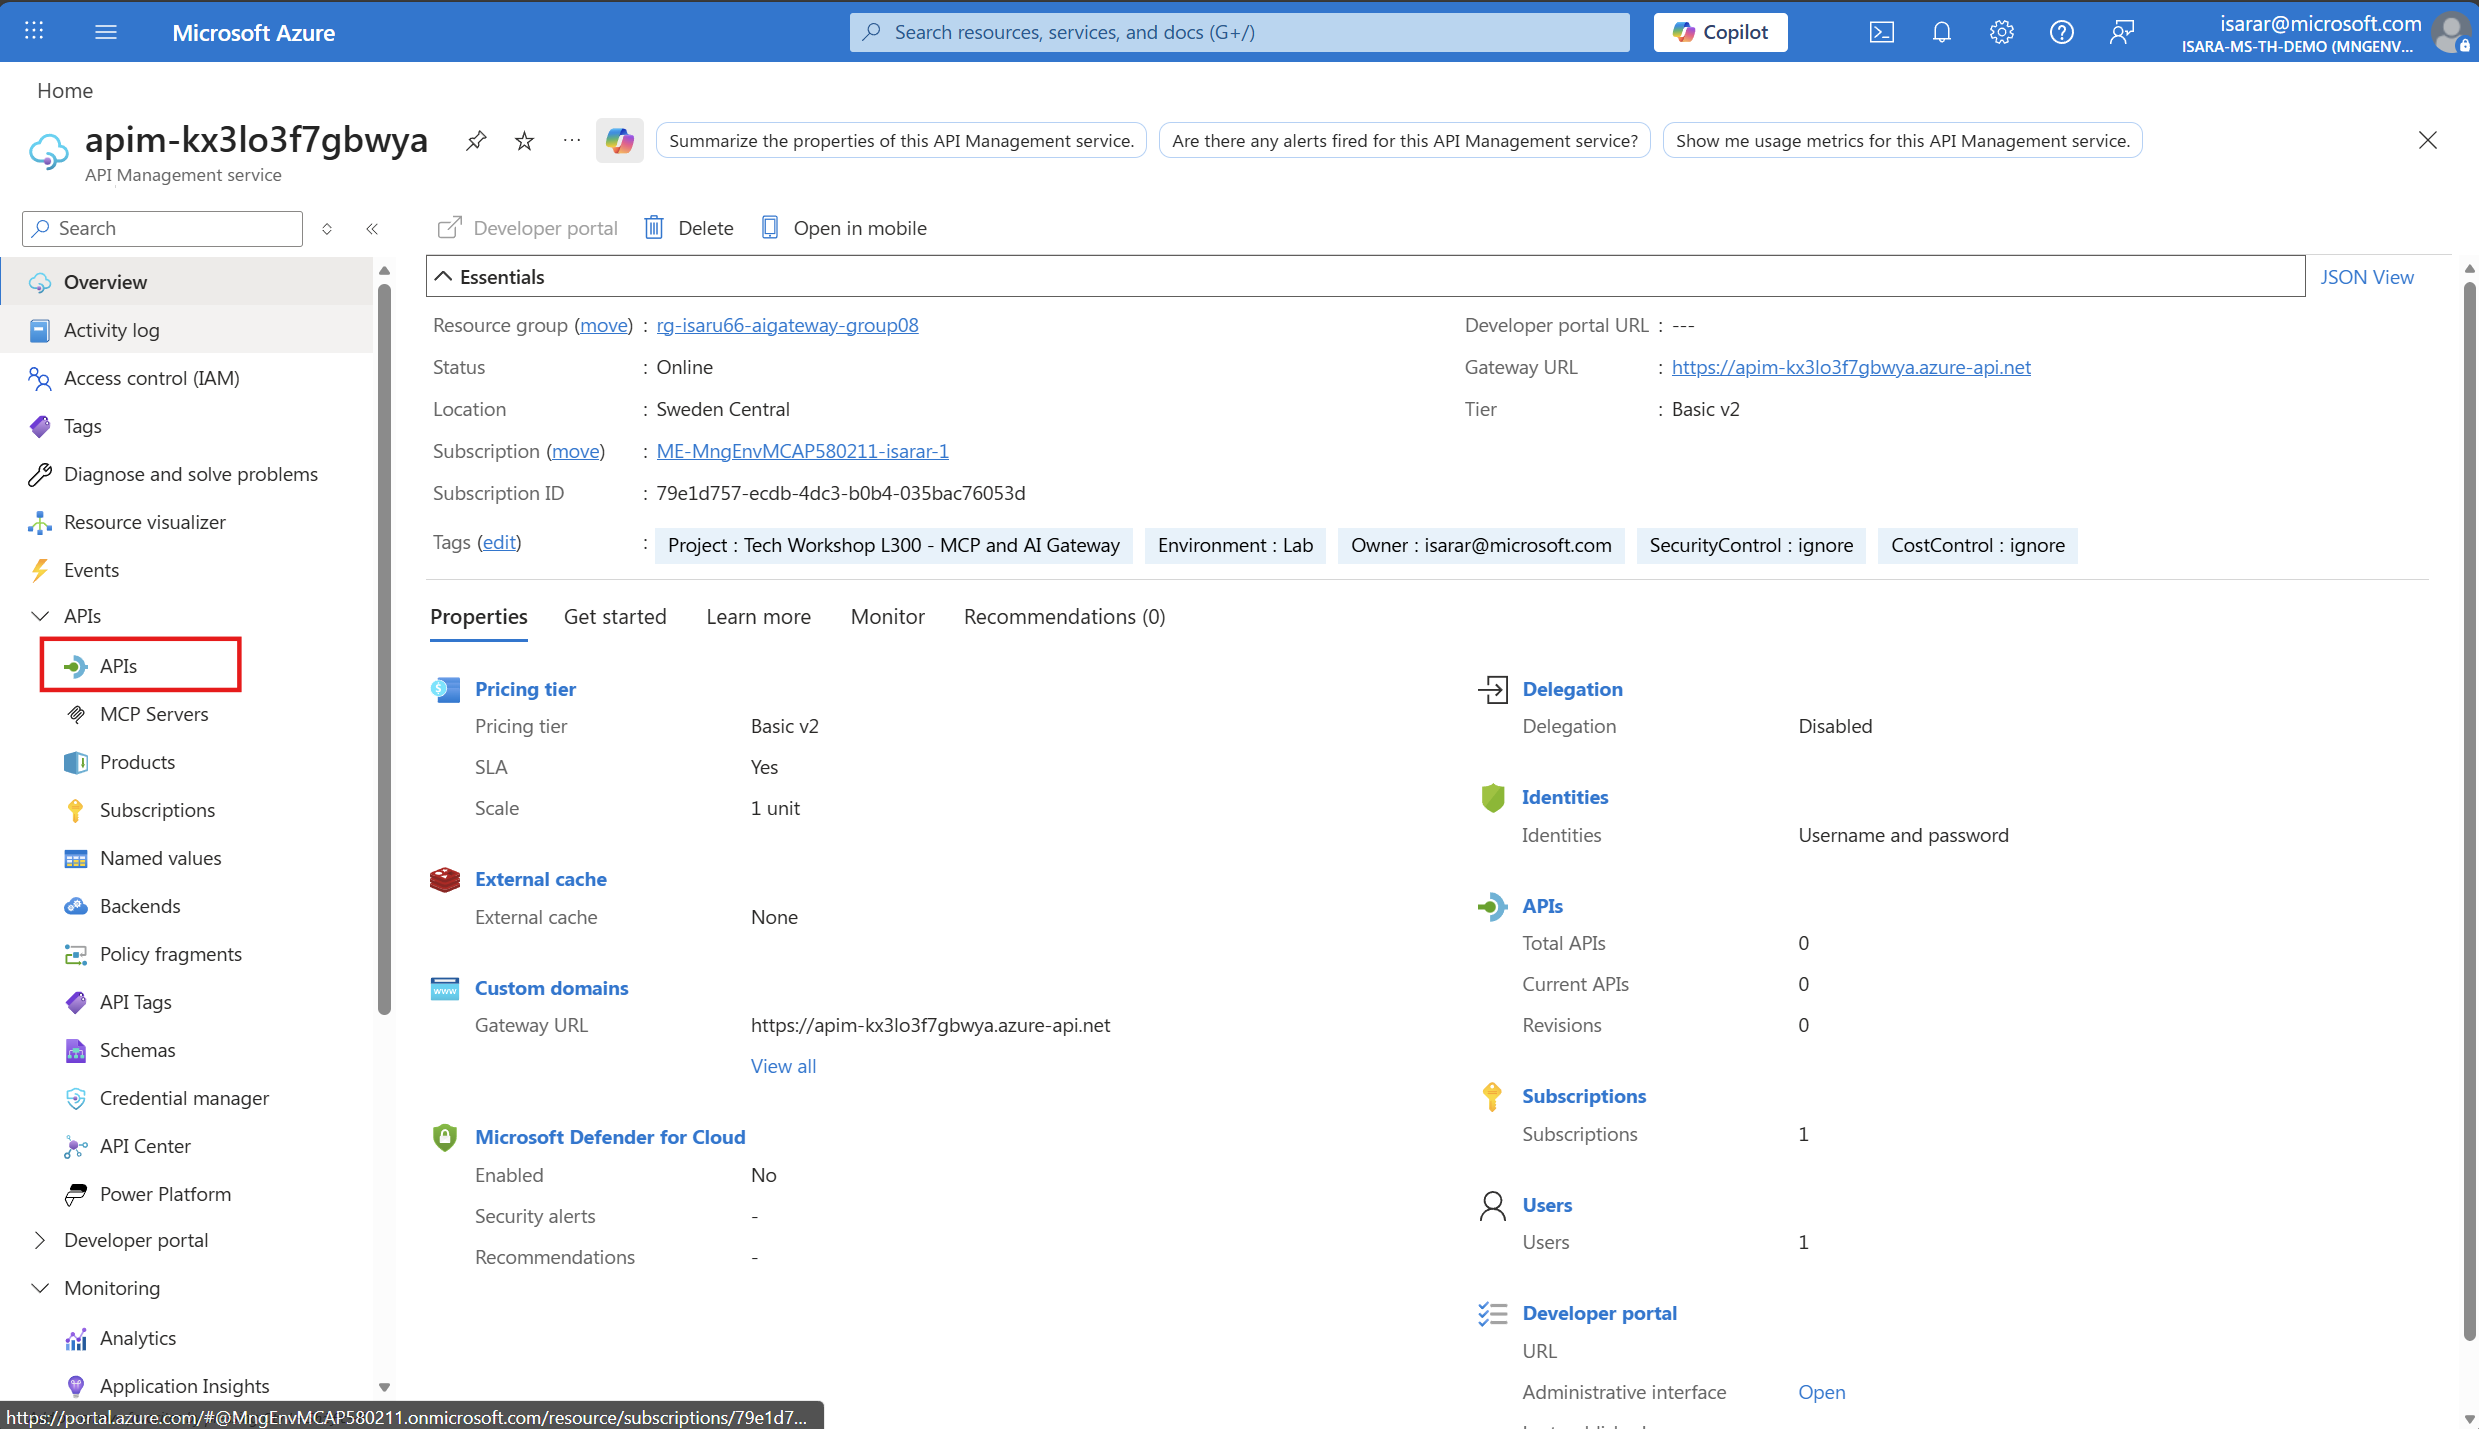This screenshot has width=2479, height=1429.
Task: Open the Gateway URL link
Action: coord(1851,367)
